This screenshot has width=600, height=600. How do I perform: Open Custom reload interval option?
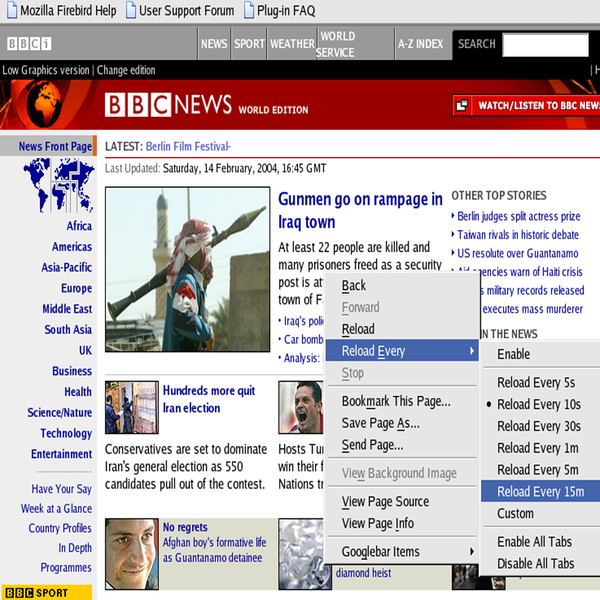coord(540,514)
